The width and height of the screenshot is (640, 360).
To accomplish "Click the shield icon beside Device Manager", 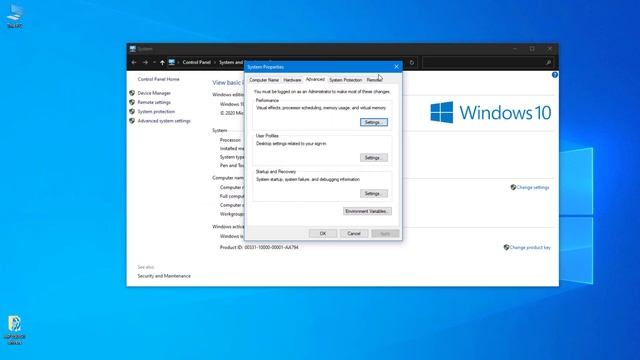I will coord(132,93).
